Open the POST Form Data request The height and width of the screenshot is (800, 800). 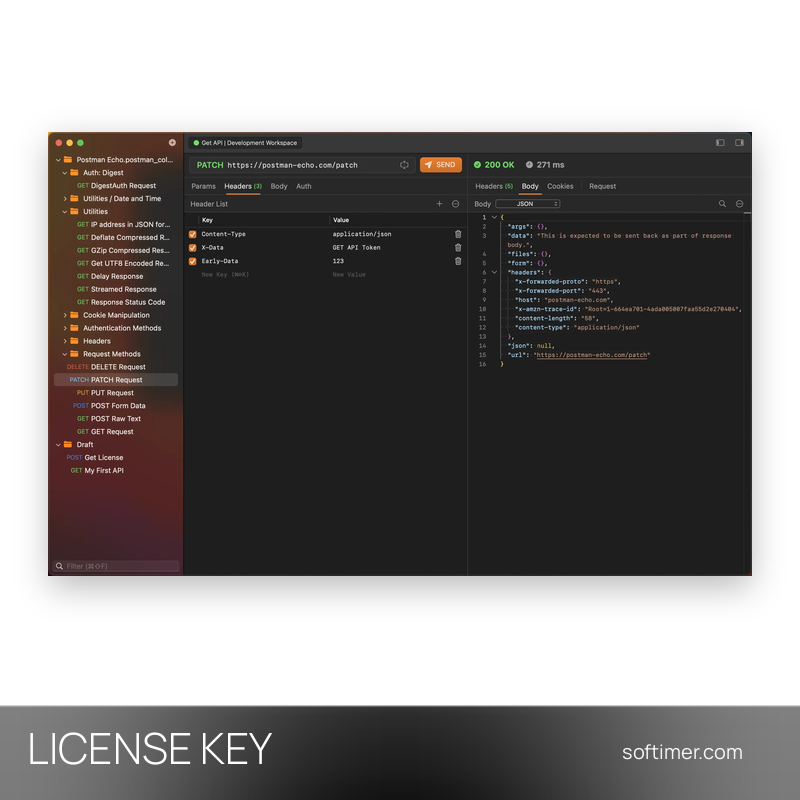tap(109, 406)
